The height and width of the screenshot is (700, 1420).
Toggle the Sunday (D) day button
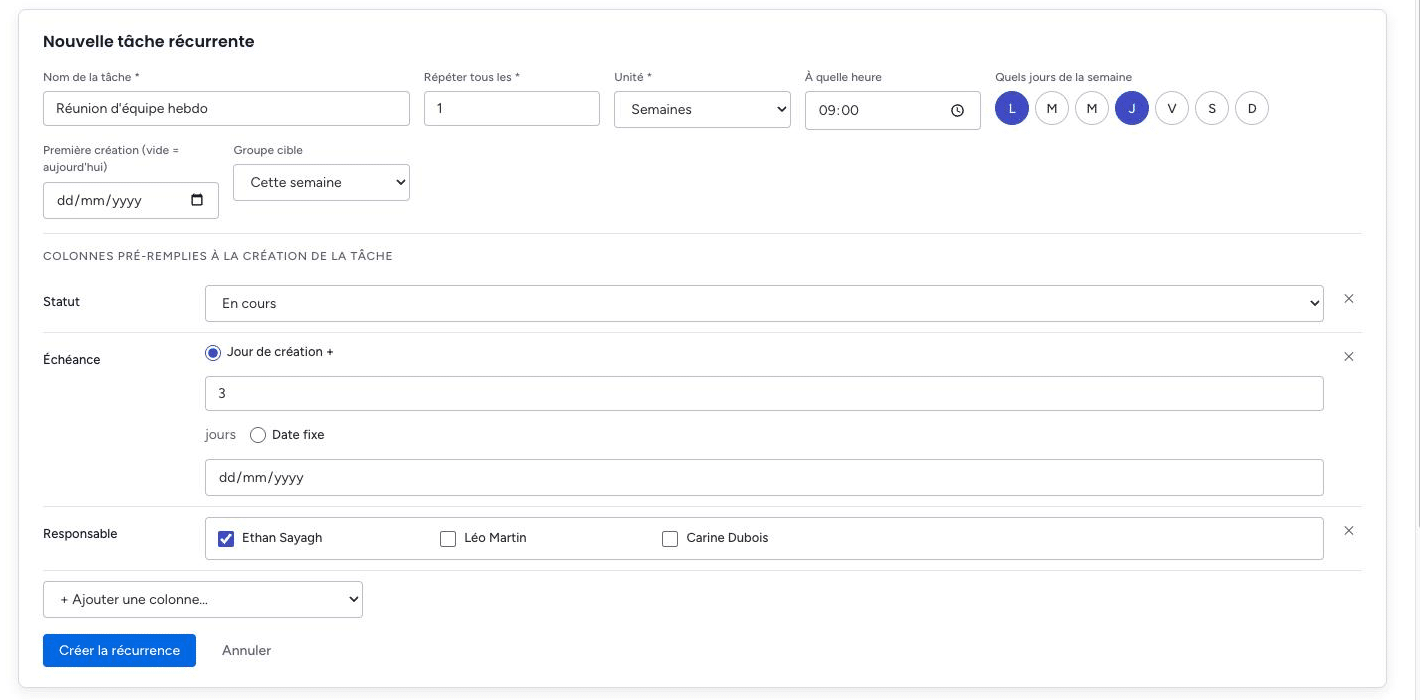1252,108
